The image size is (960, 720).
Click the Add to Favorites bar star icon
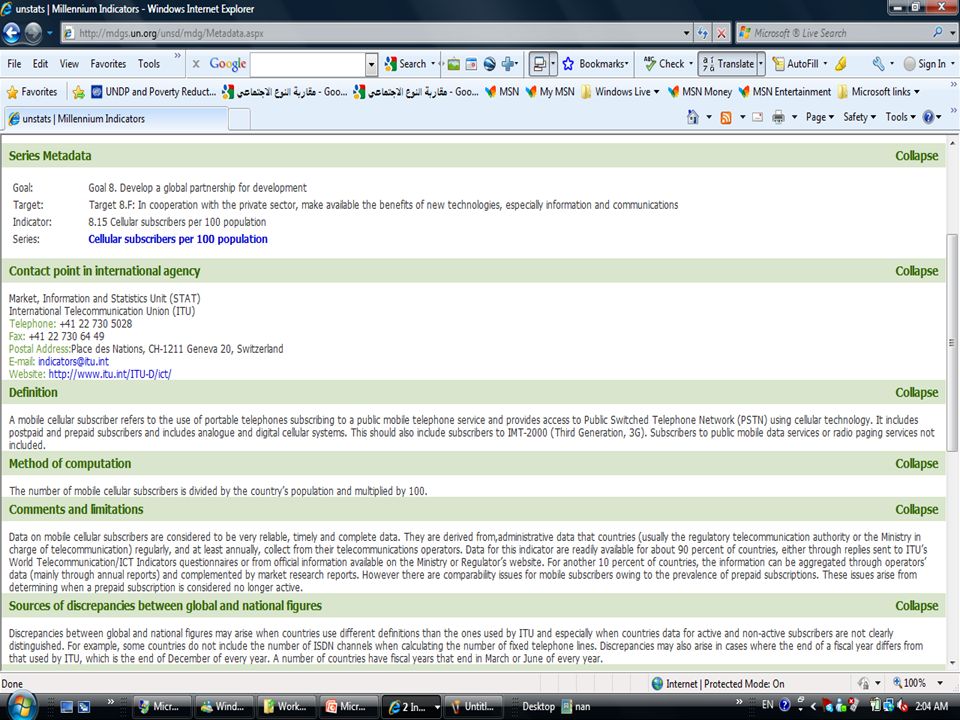click(x=78, y=92)
